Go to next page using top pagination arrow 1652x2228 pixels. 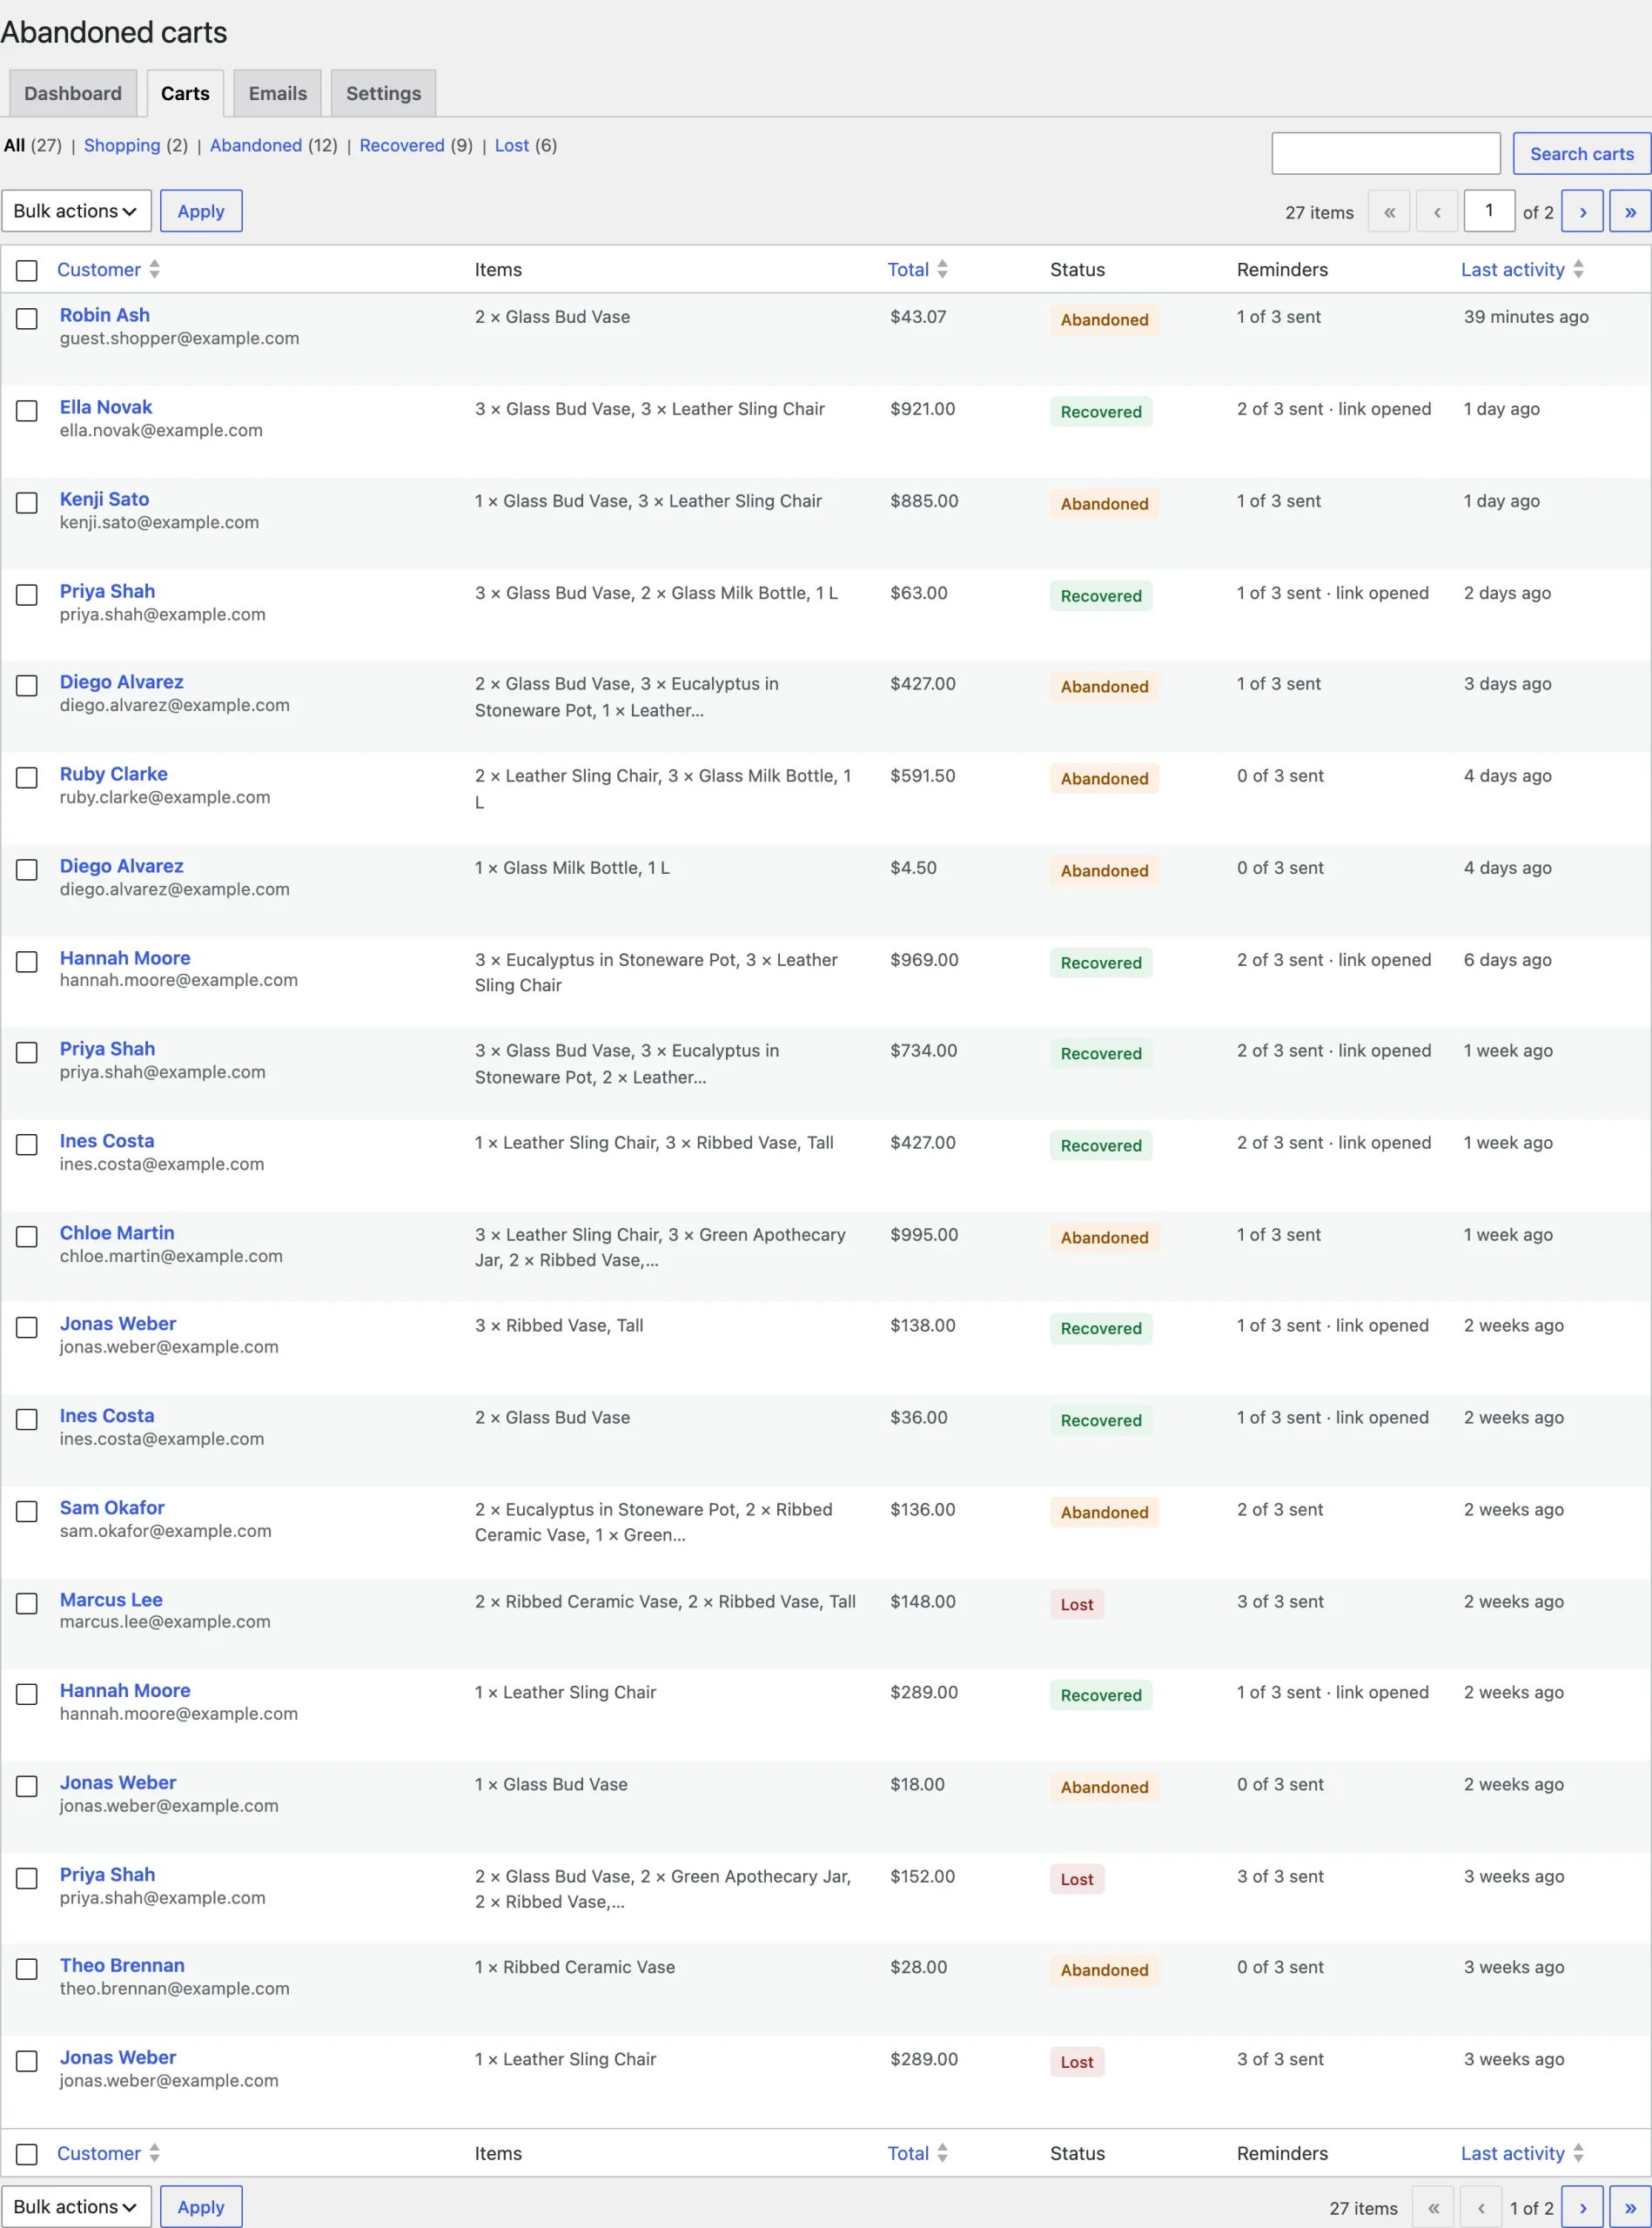point(1582,211)
